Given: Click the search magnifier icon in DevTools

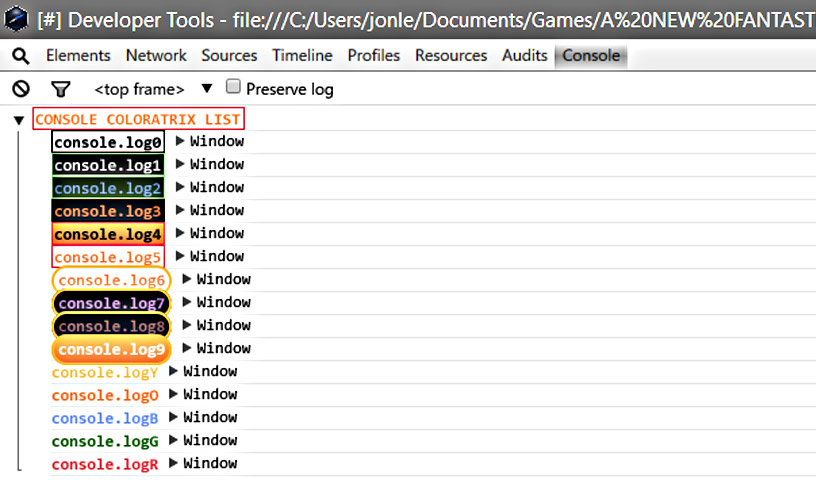Looking at the screenshot, I should 20,56.
